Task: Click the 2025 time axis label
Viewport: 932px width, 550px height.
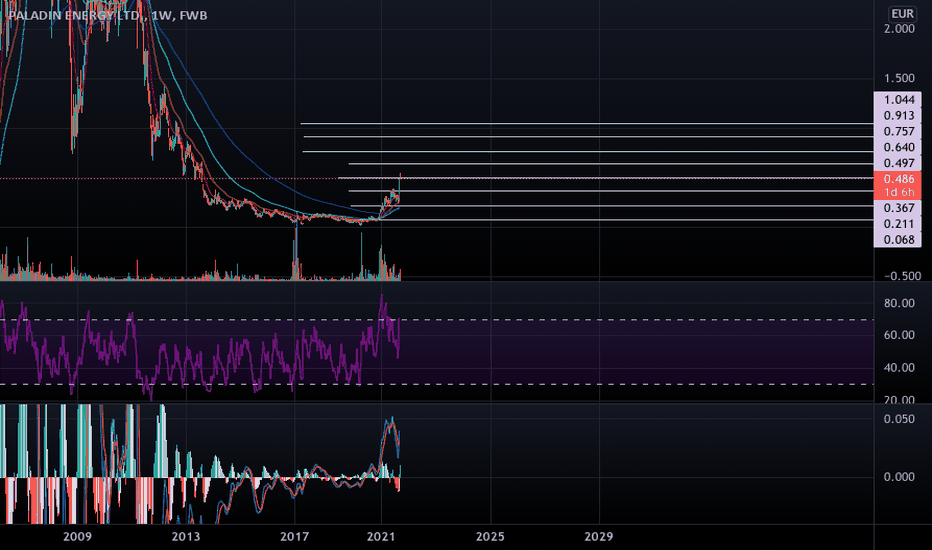Action: pyautogui.click(x=490, y=537)
